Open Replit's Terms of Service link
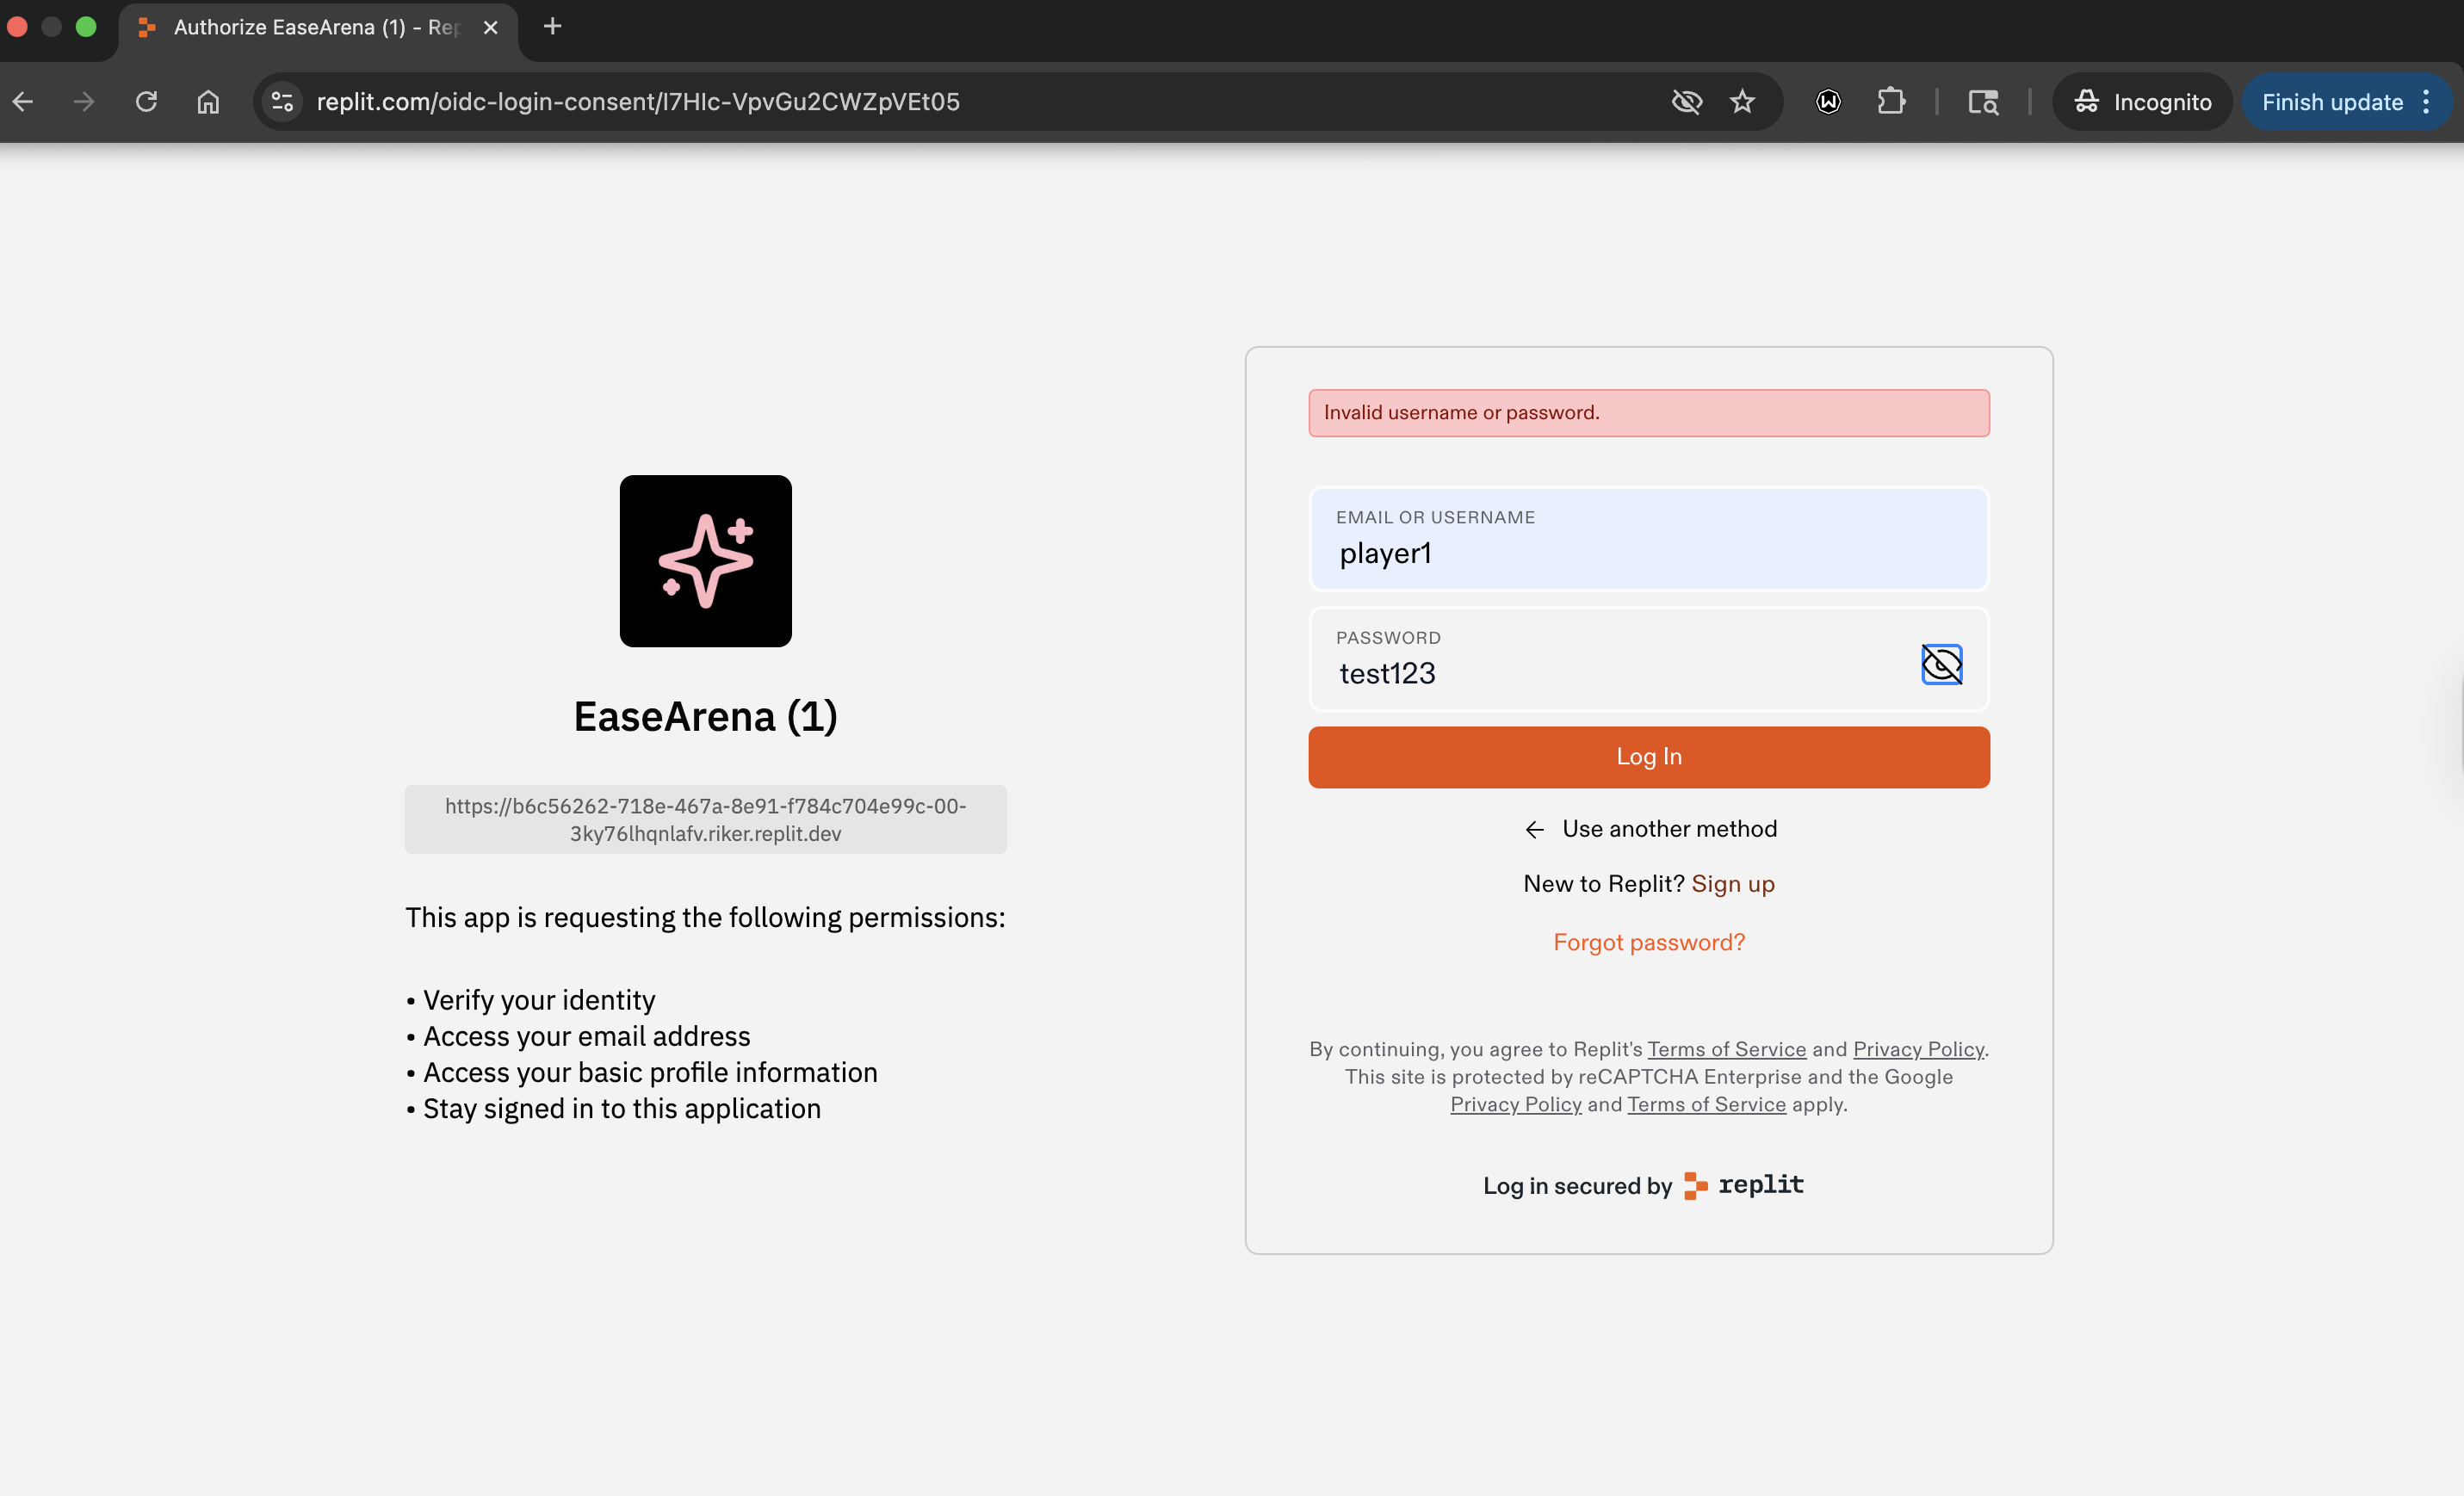Image resolution: width=2464 pixels, height=1496 pixels. pyautogui.click(x=1726, y=1049)
